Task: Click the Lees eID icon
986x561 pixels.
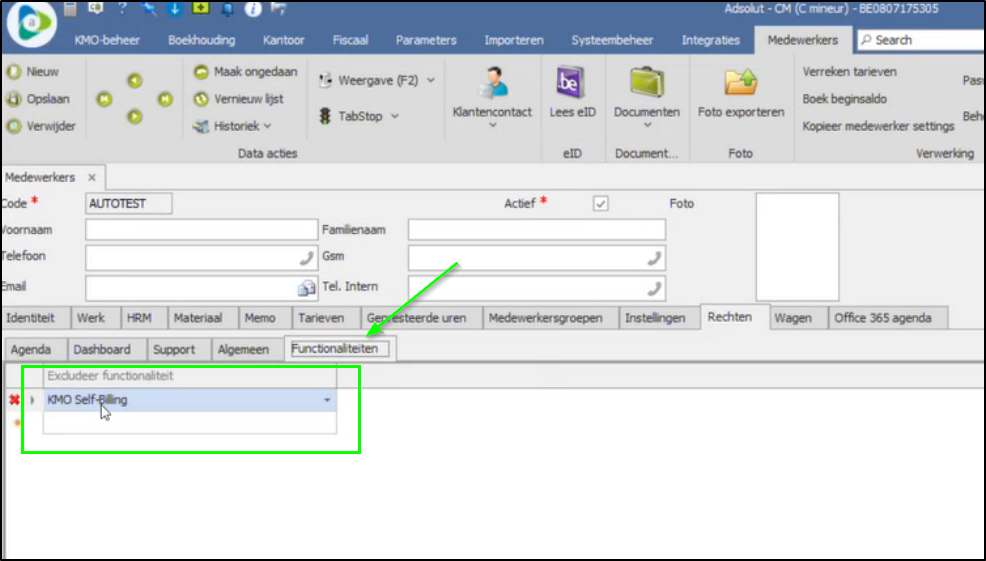Action: pos(572,82)
